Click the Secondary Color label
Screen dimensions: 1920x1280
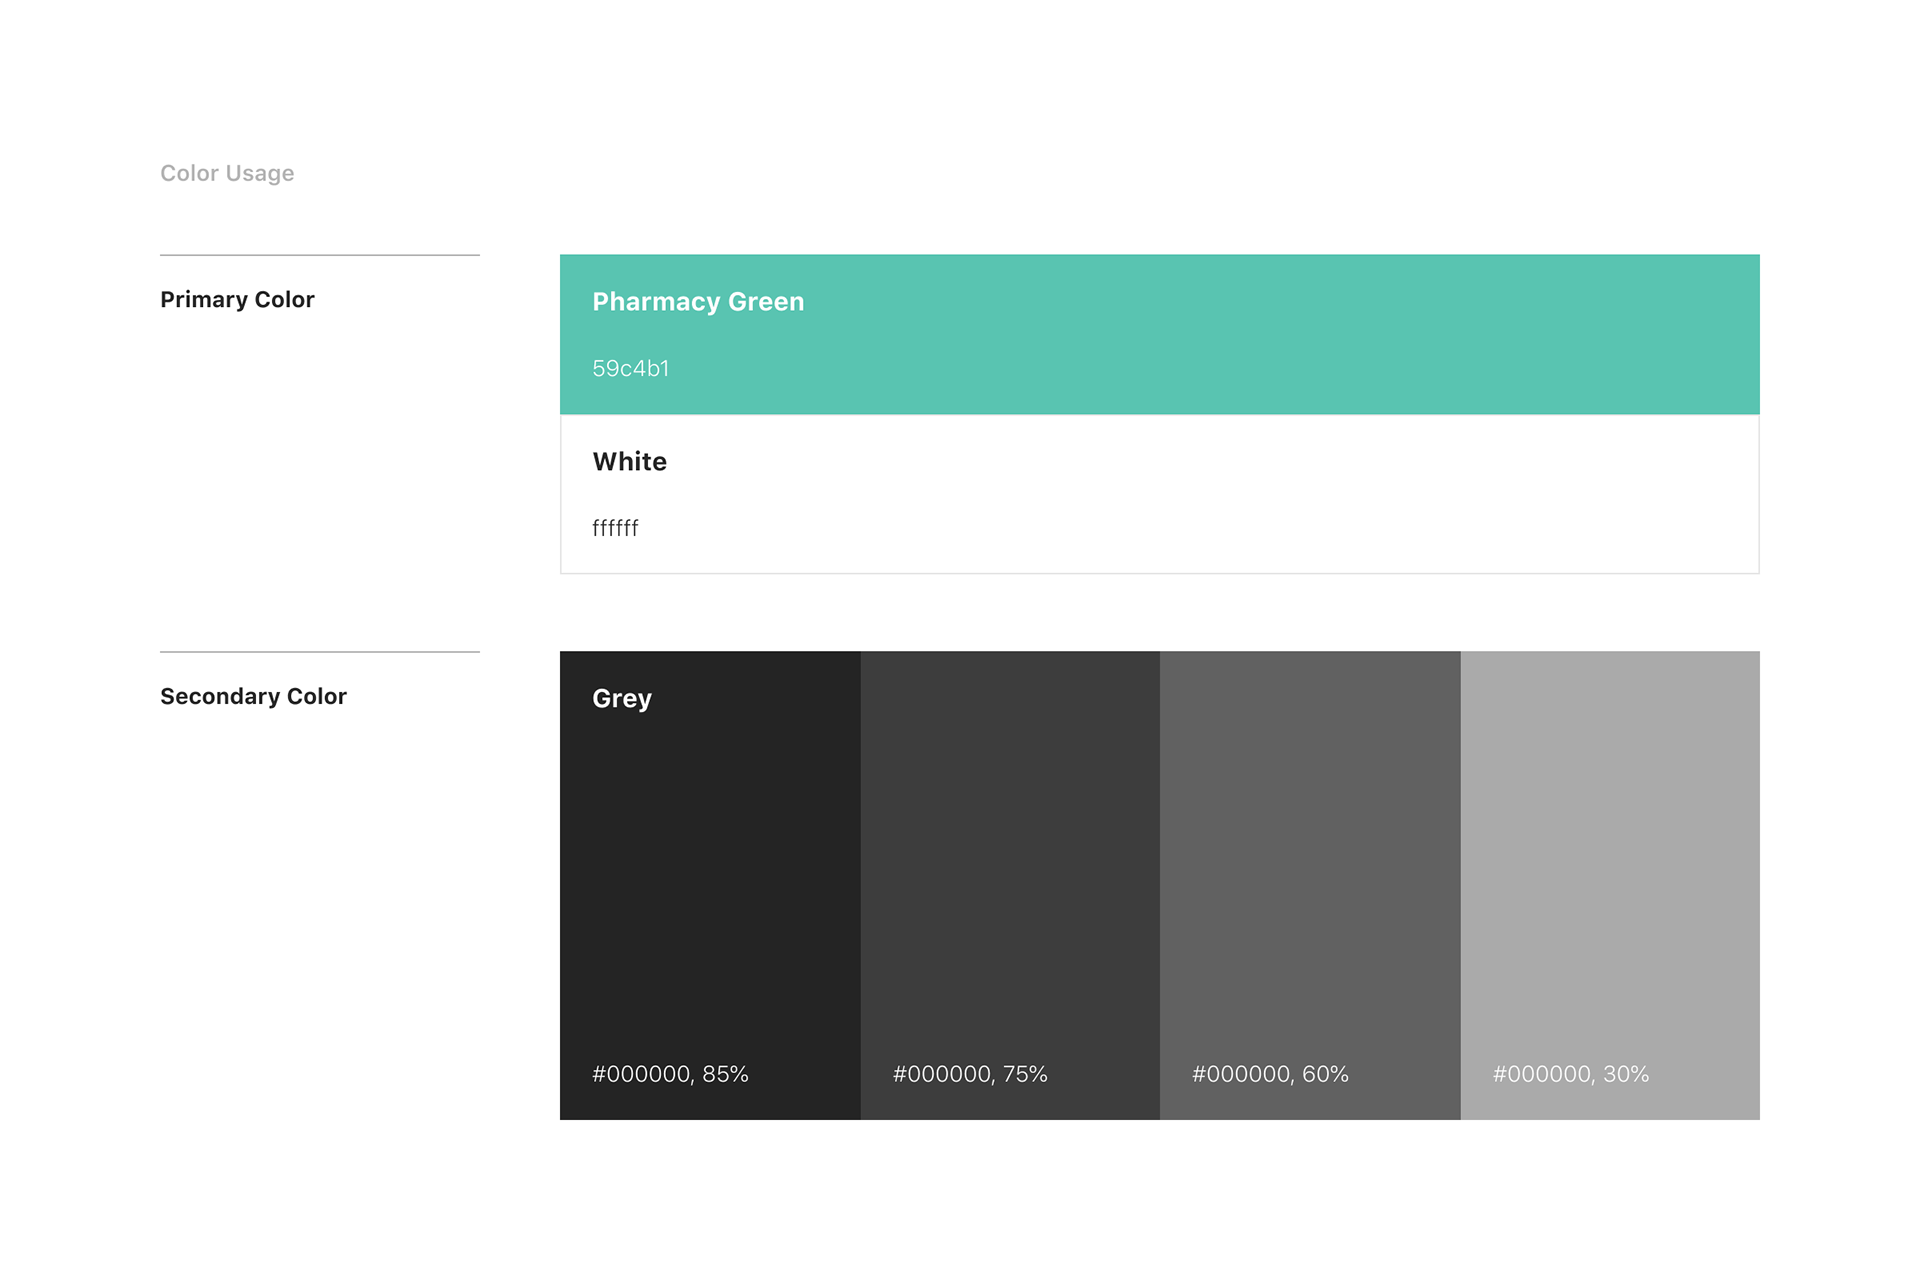[x=253, y=696]
